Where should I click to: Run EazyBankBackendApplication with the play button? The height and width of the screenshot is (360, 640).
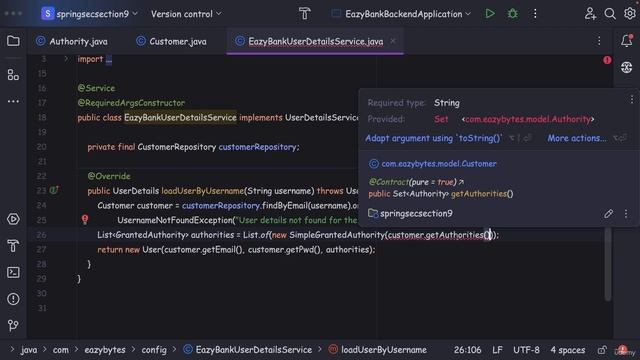(x=490, y=14)
